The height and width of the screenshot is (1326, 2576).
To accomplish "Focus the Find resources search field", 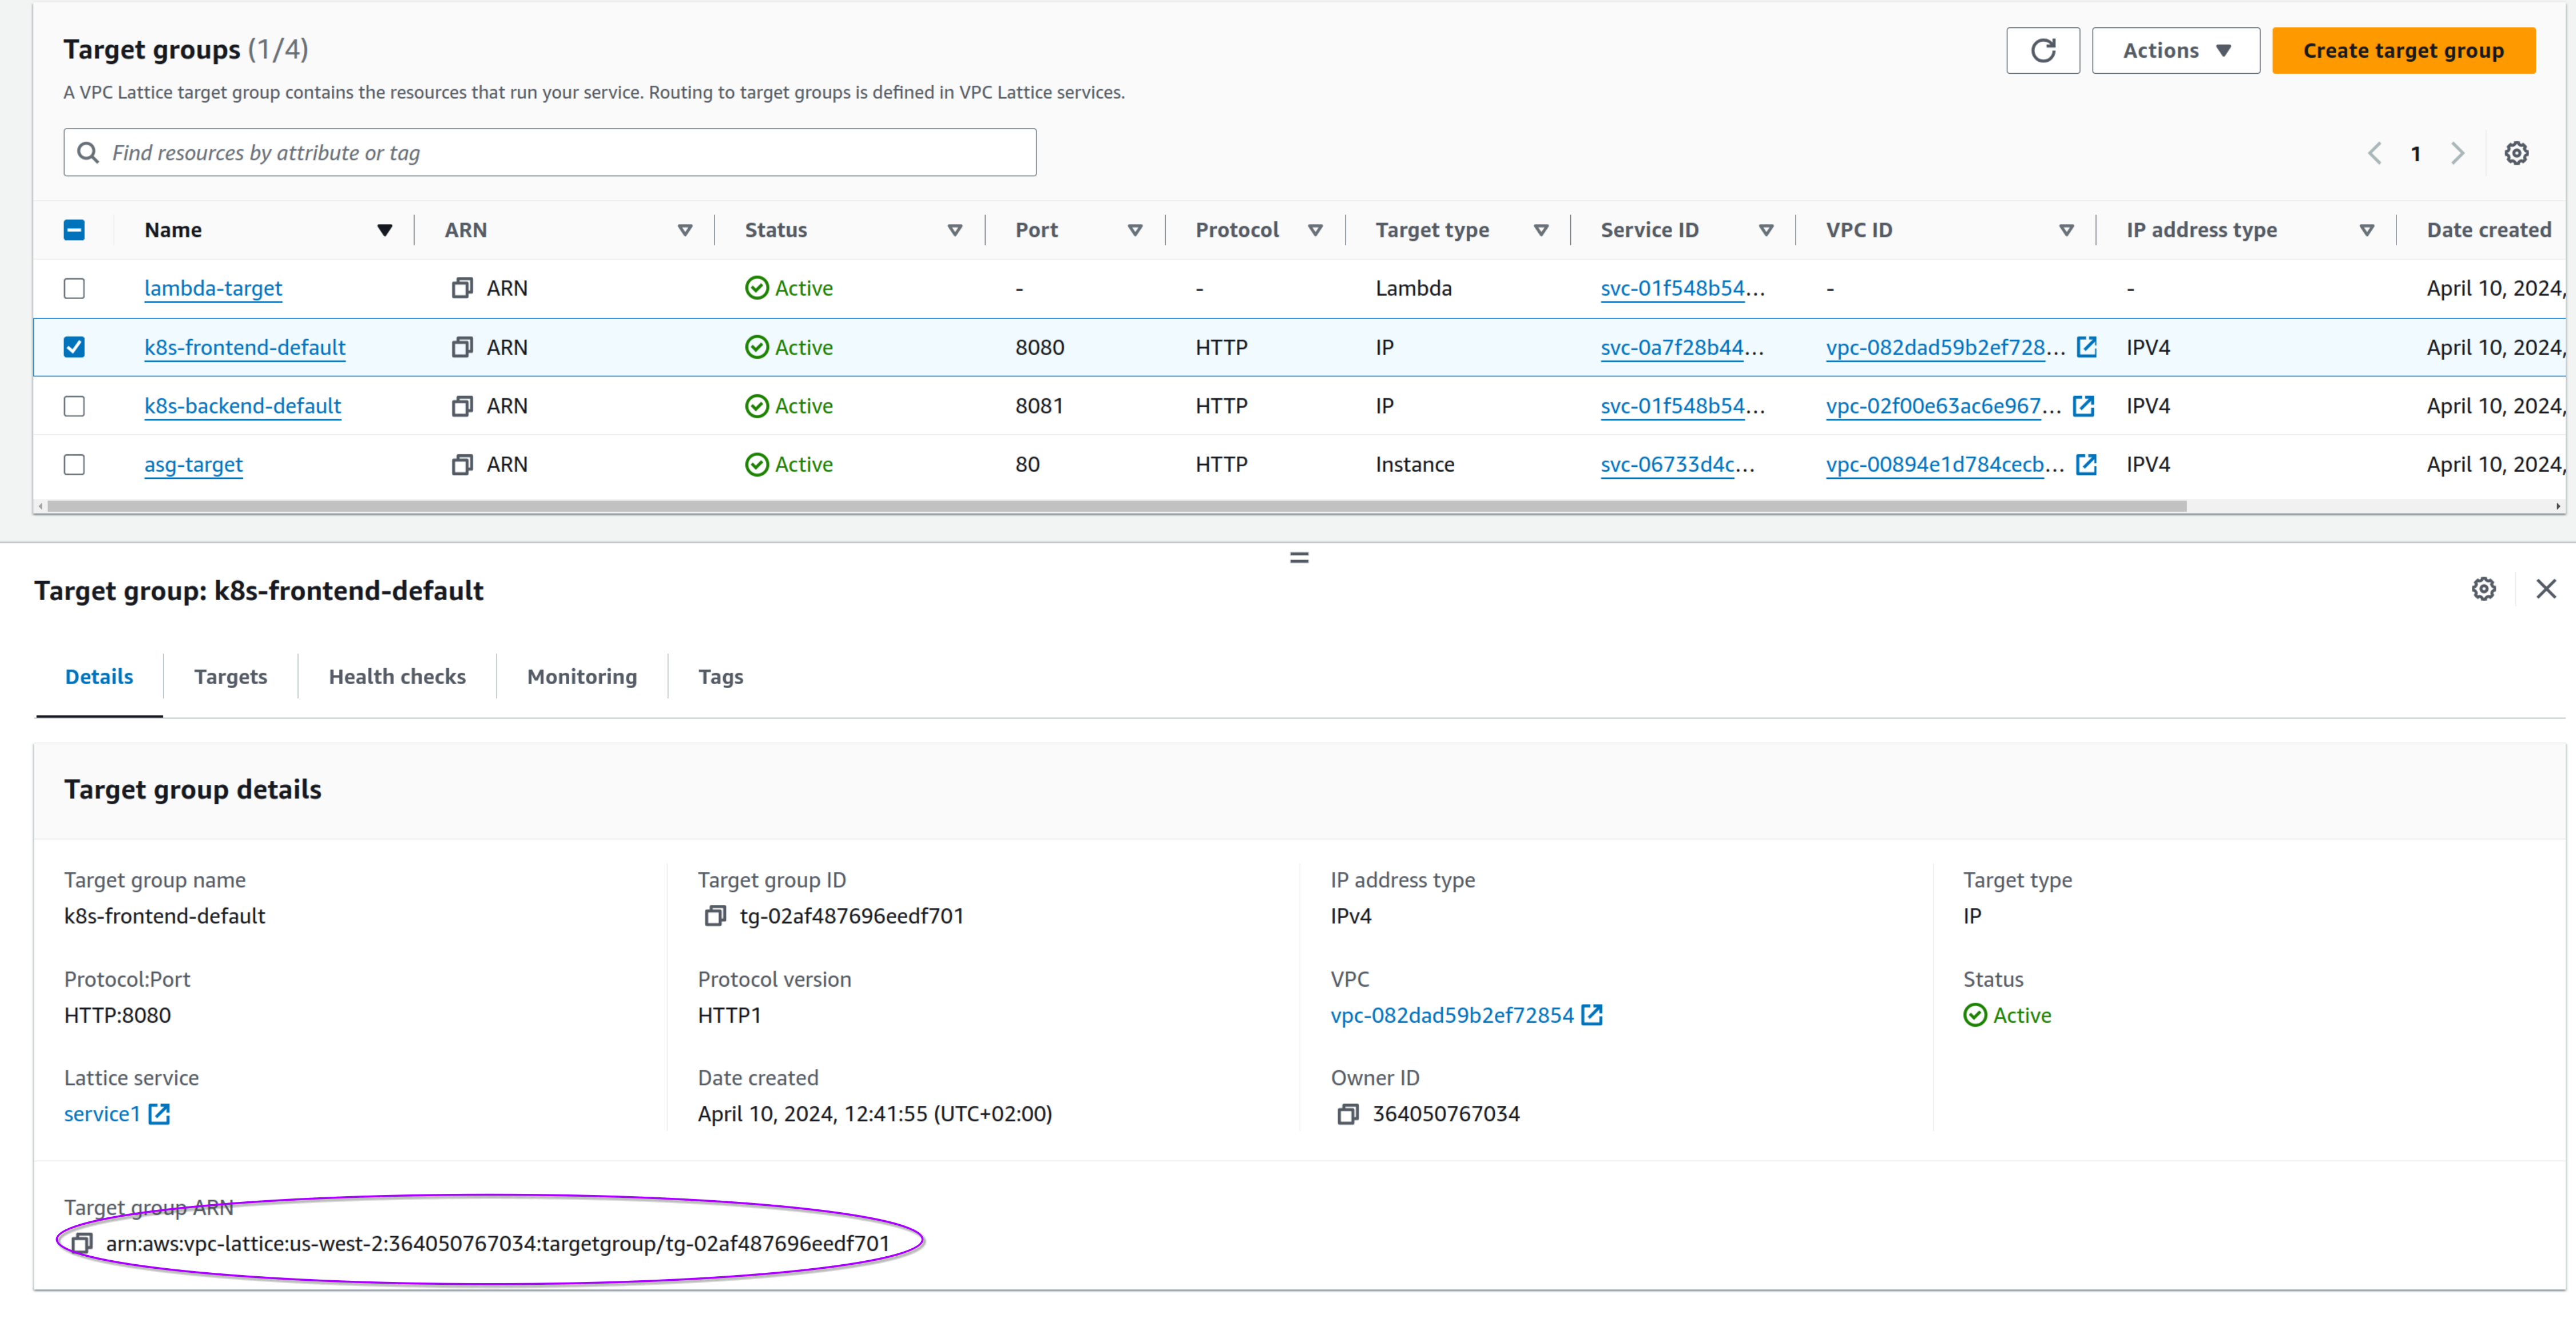I will (560, 153).
